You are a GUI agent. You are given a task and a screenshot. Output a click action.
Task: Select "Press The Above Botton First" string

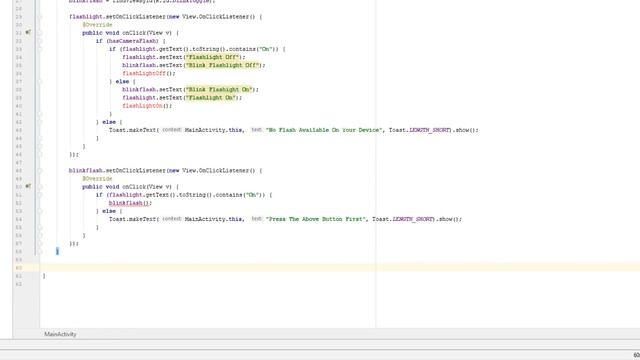tap(315, 219)
